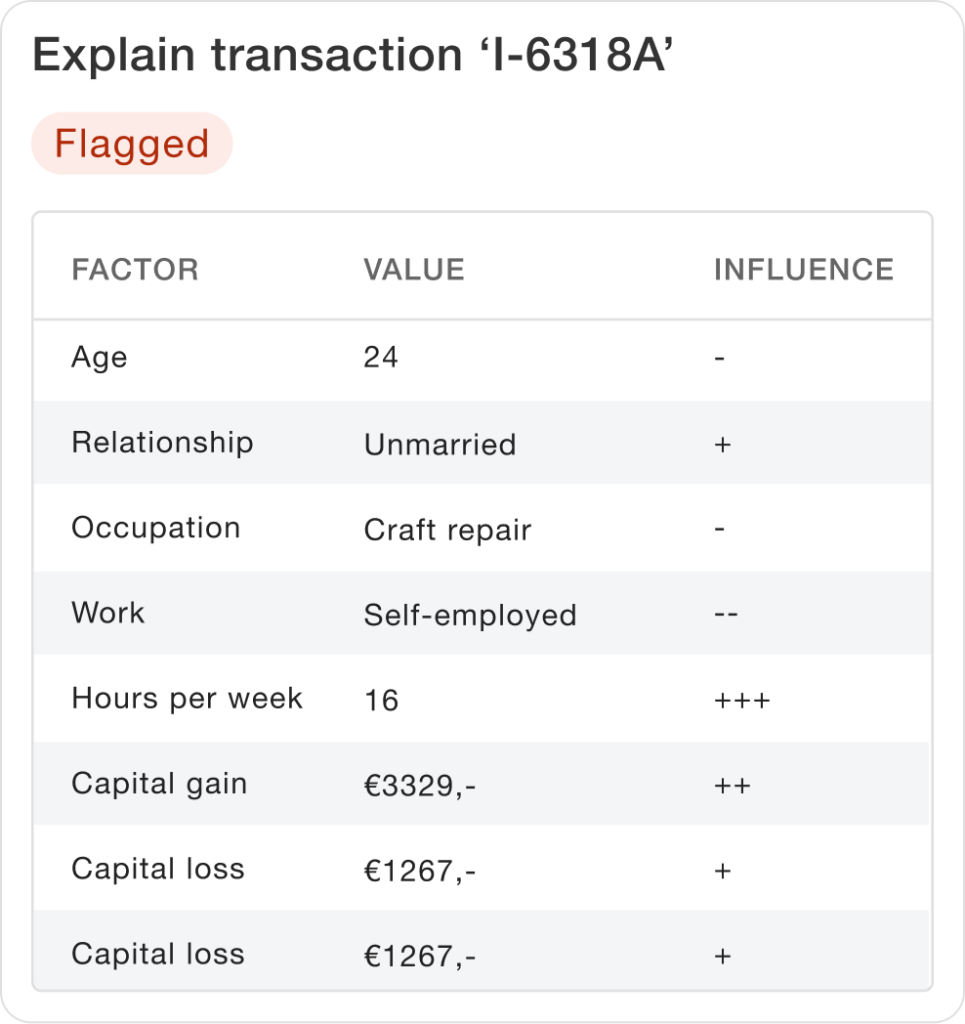Click the €3329,- capital gain value
Screen dimensions: 965x1024
[420, 786]
